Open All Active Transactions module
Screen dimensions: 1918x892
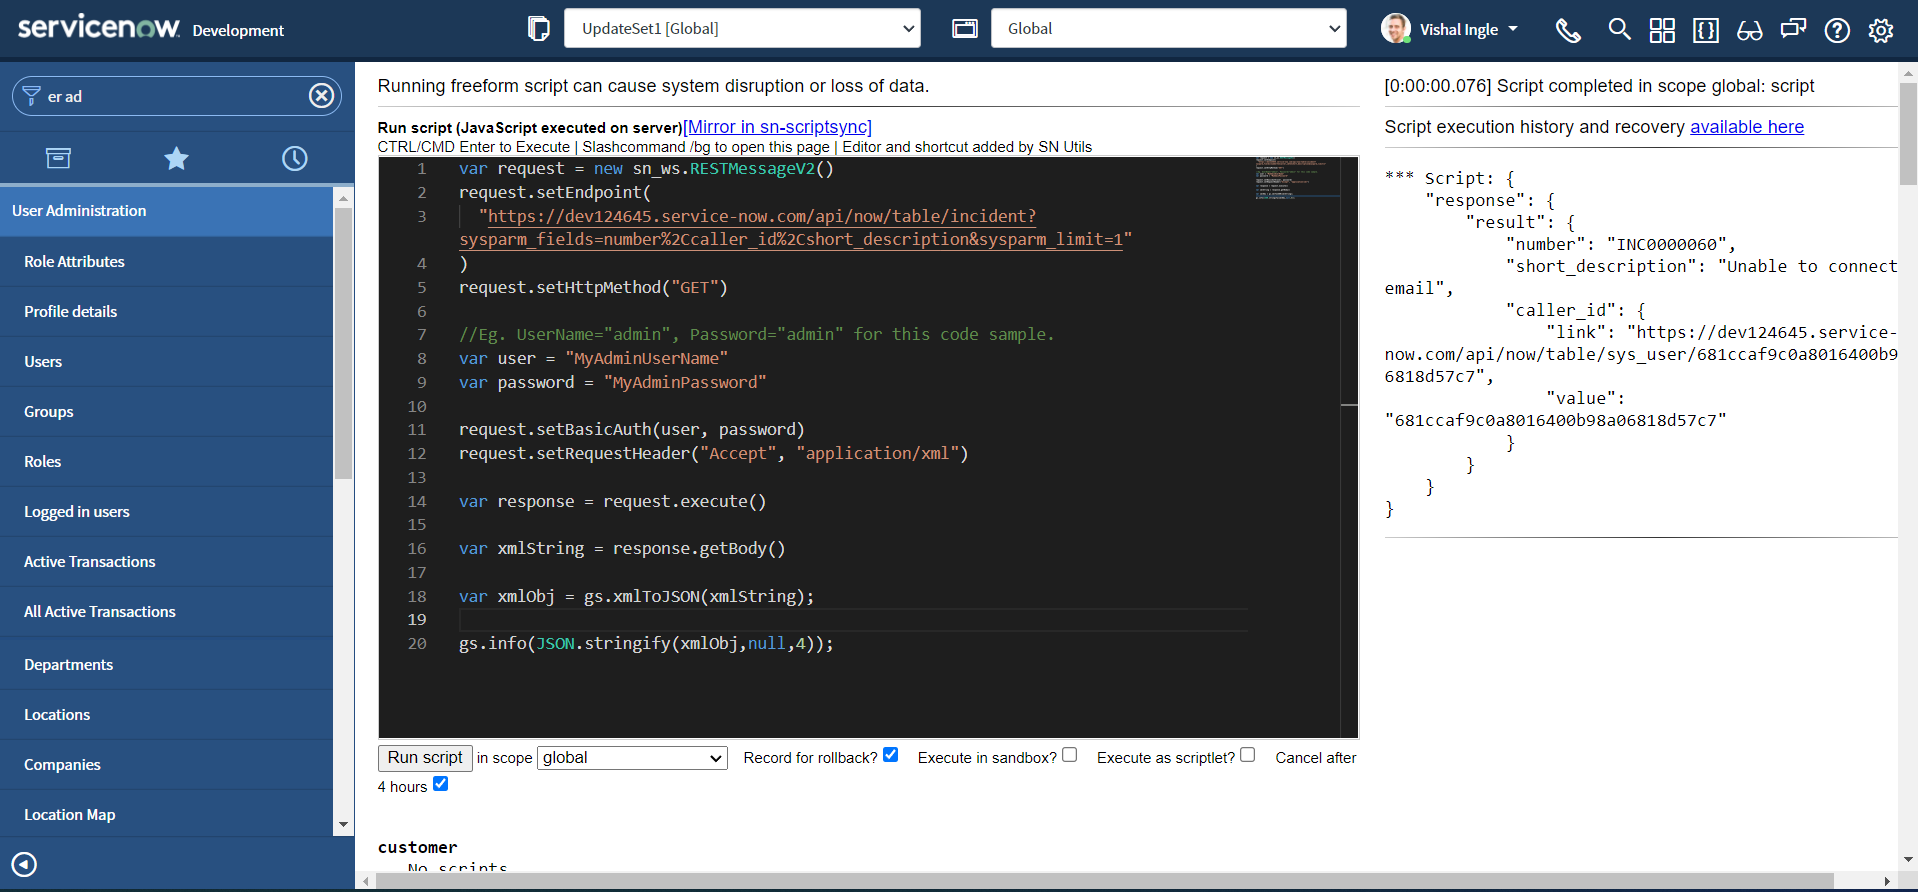[x=166, y=612]
